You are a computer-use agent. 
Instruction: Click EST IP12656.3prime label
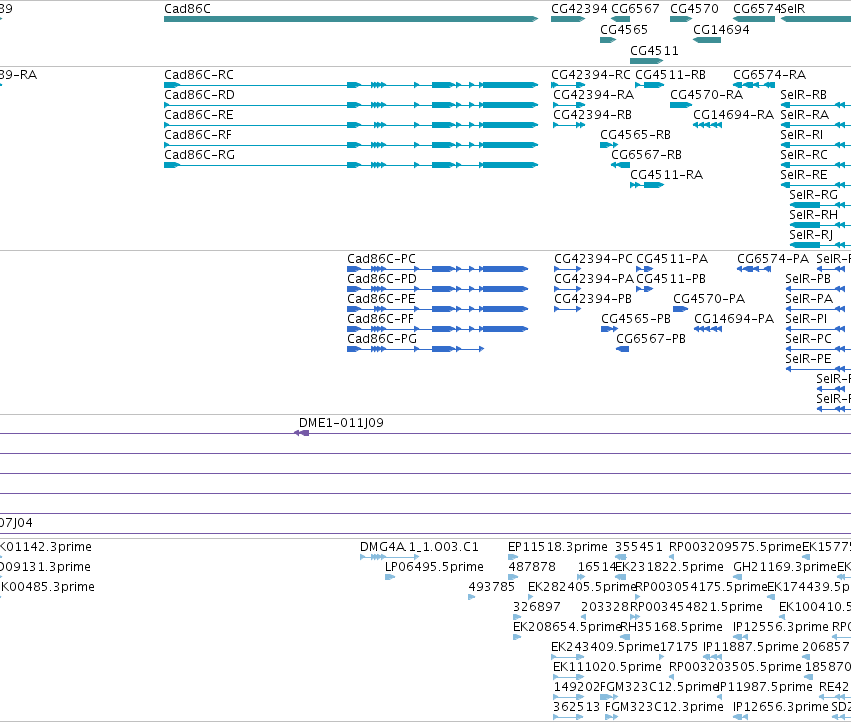(780, 707)
